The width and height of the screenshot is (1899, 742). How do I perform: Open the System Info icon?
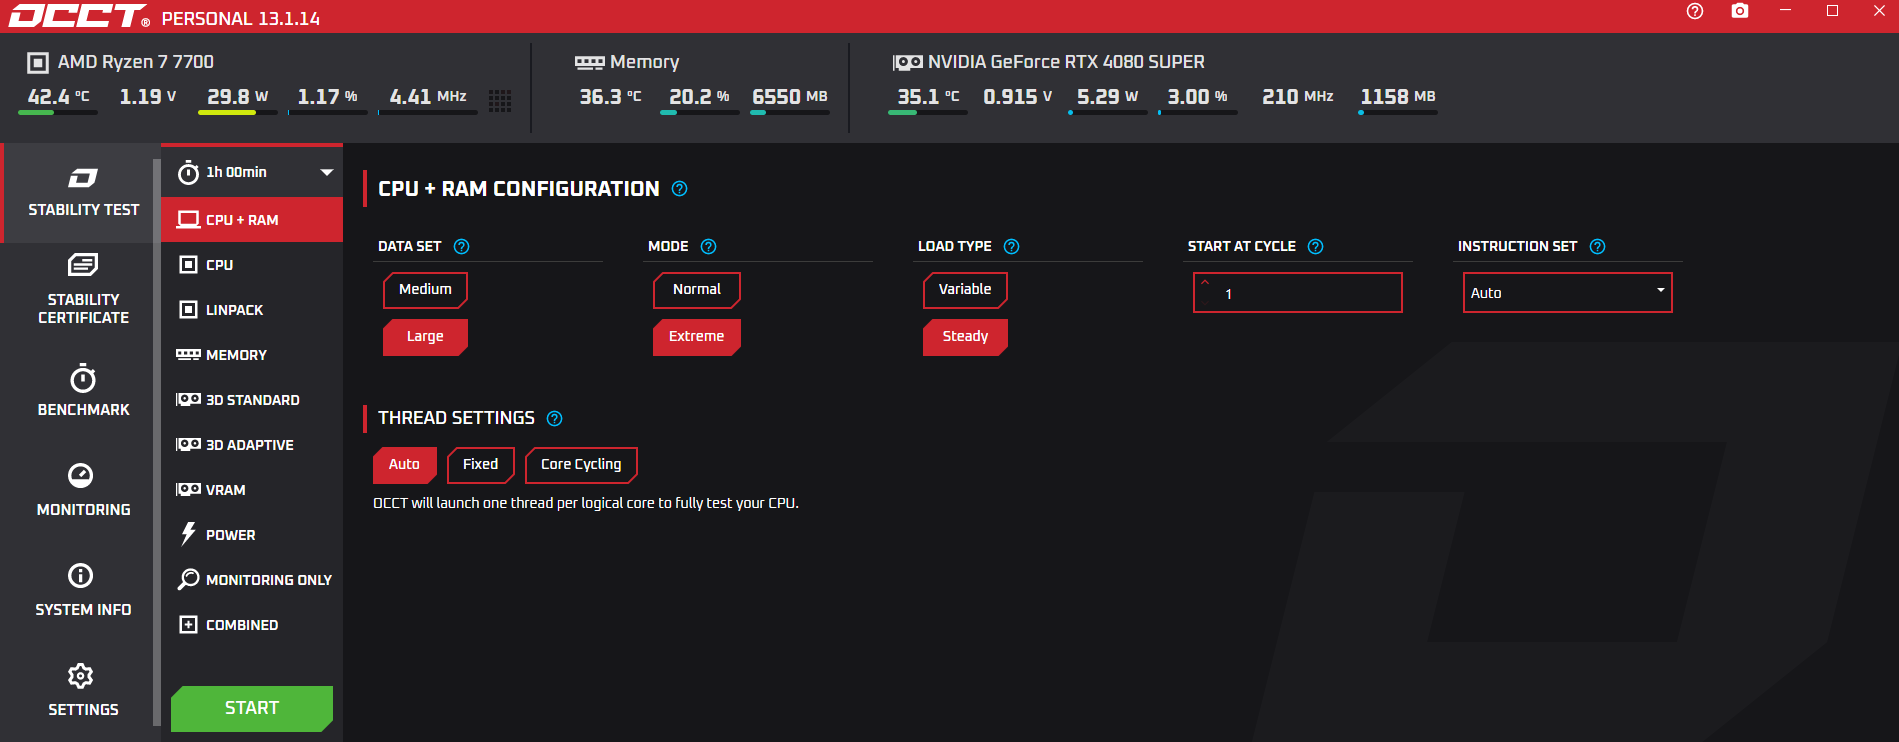[81, 576]
